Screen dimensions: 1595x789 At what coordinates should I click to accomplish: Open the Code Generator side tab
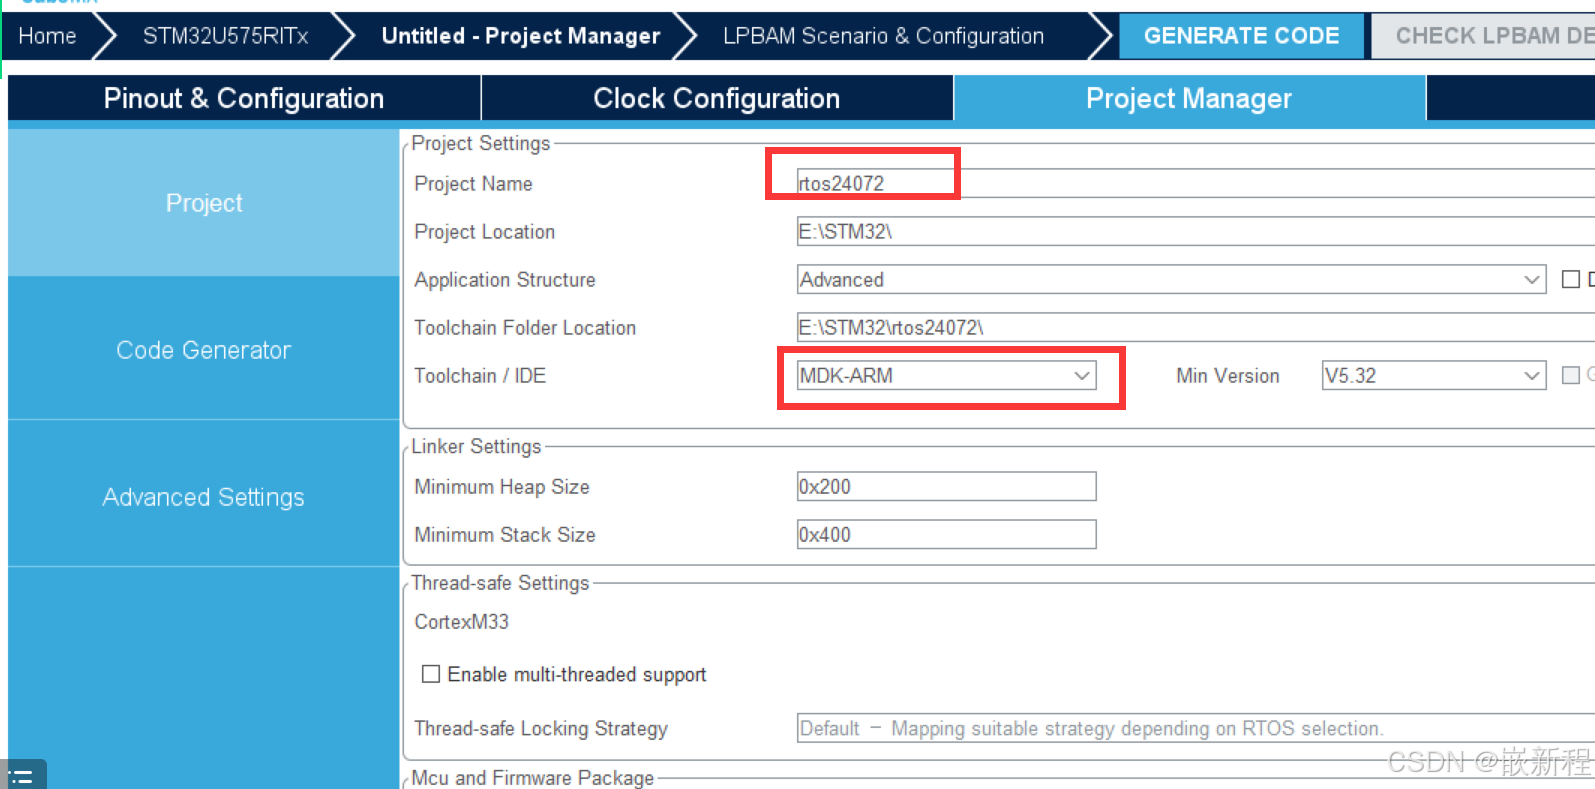point(204,350)
